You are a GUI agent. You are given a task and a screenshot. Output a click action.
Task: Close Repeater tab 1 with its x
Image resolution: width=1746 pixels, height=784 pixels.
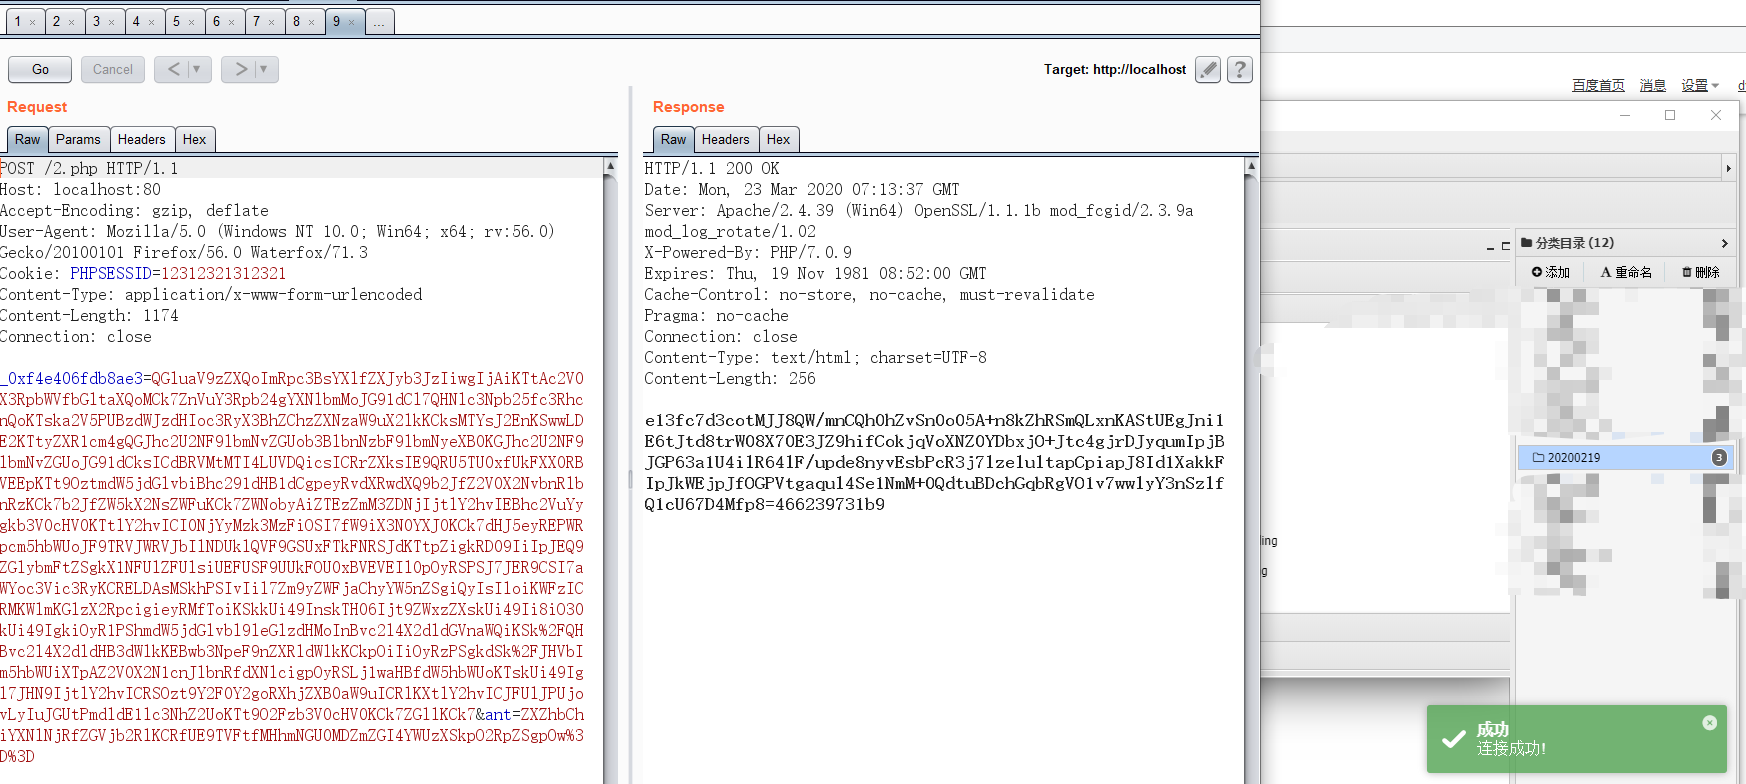pyautogui.click(x=32, y=22)
